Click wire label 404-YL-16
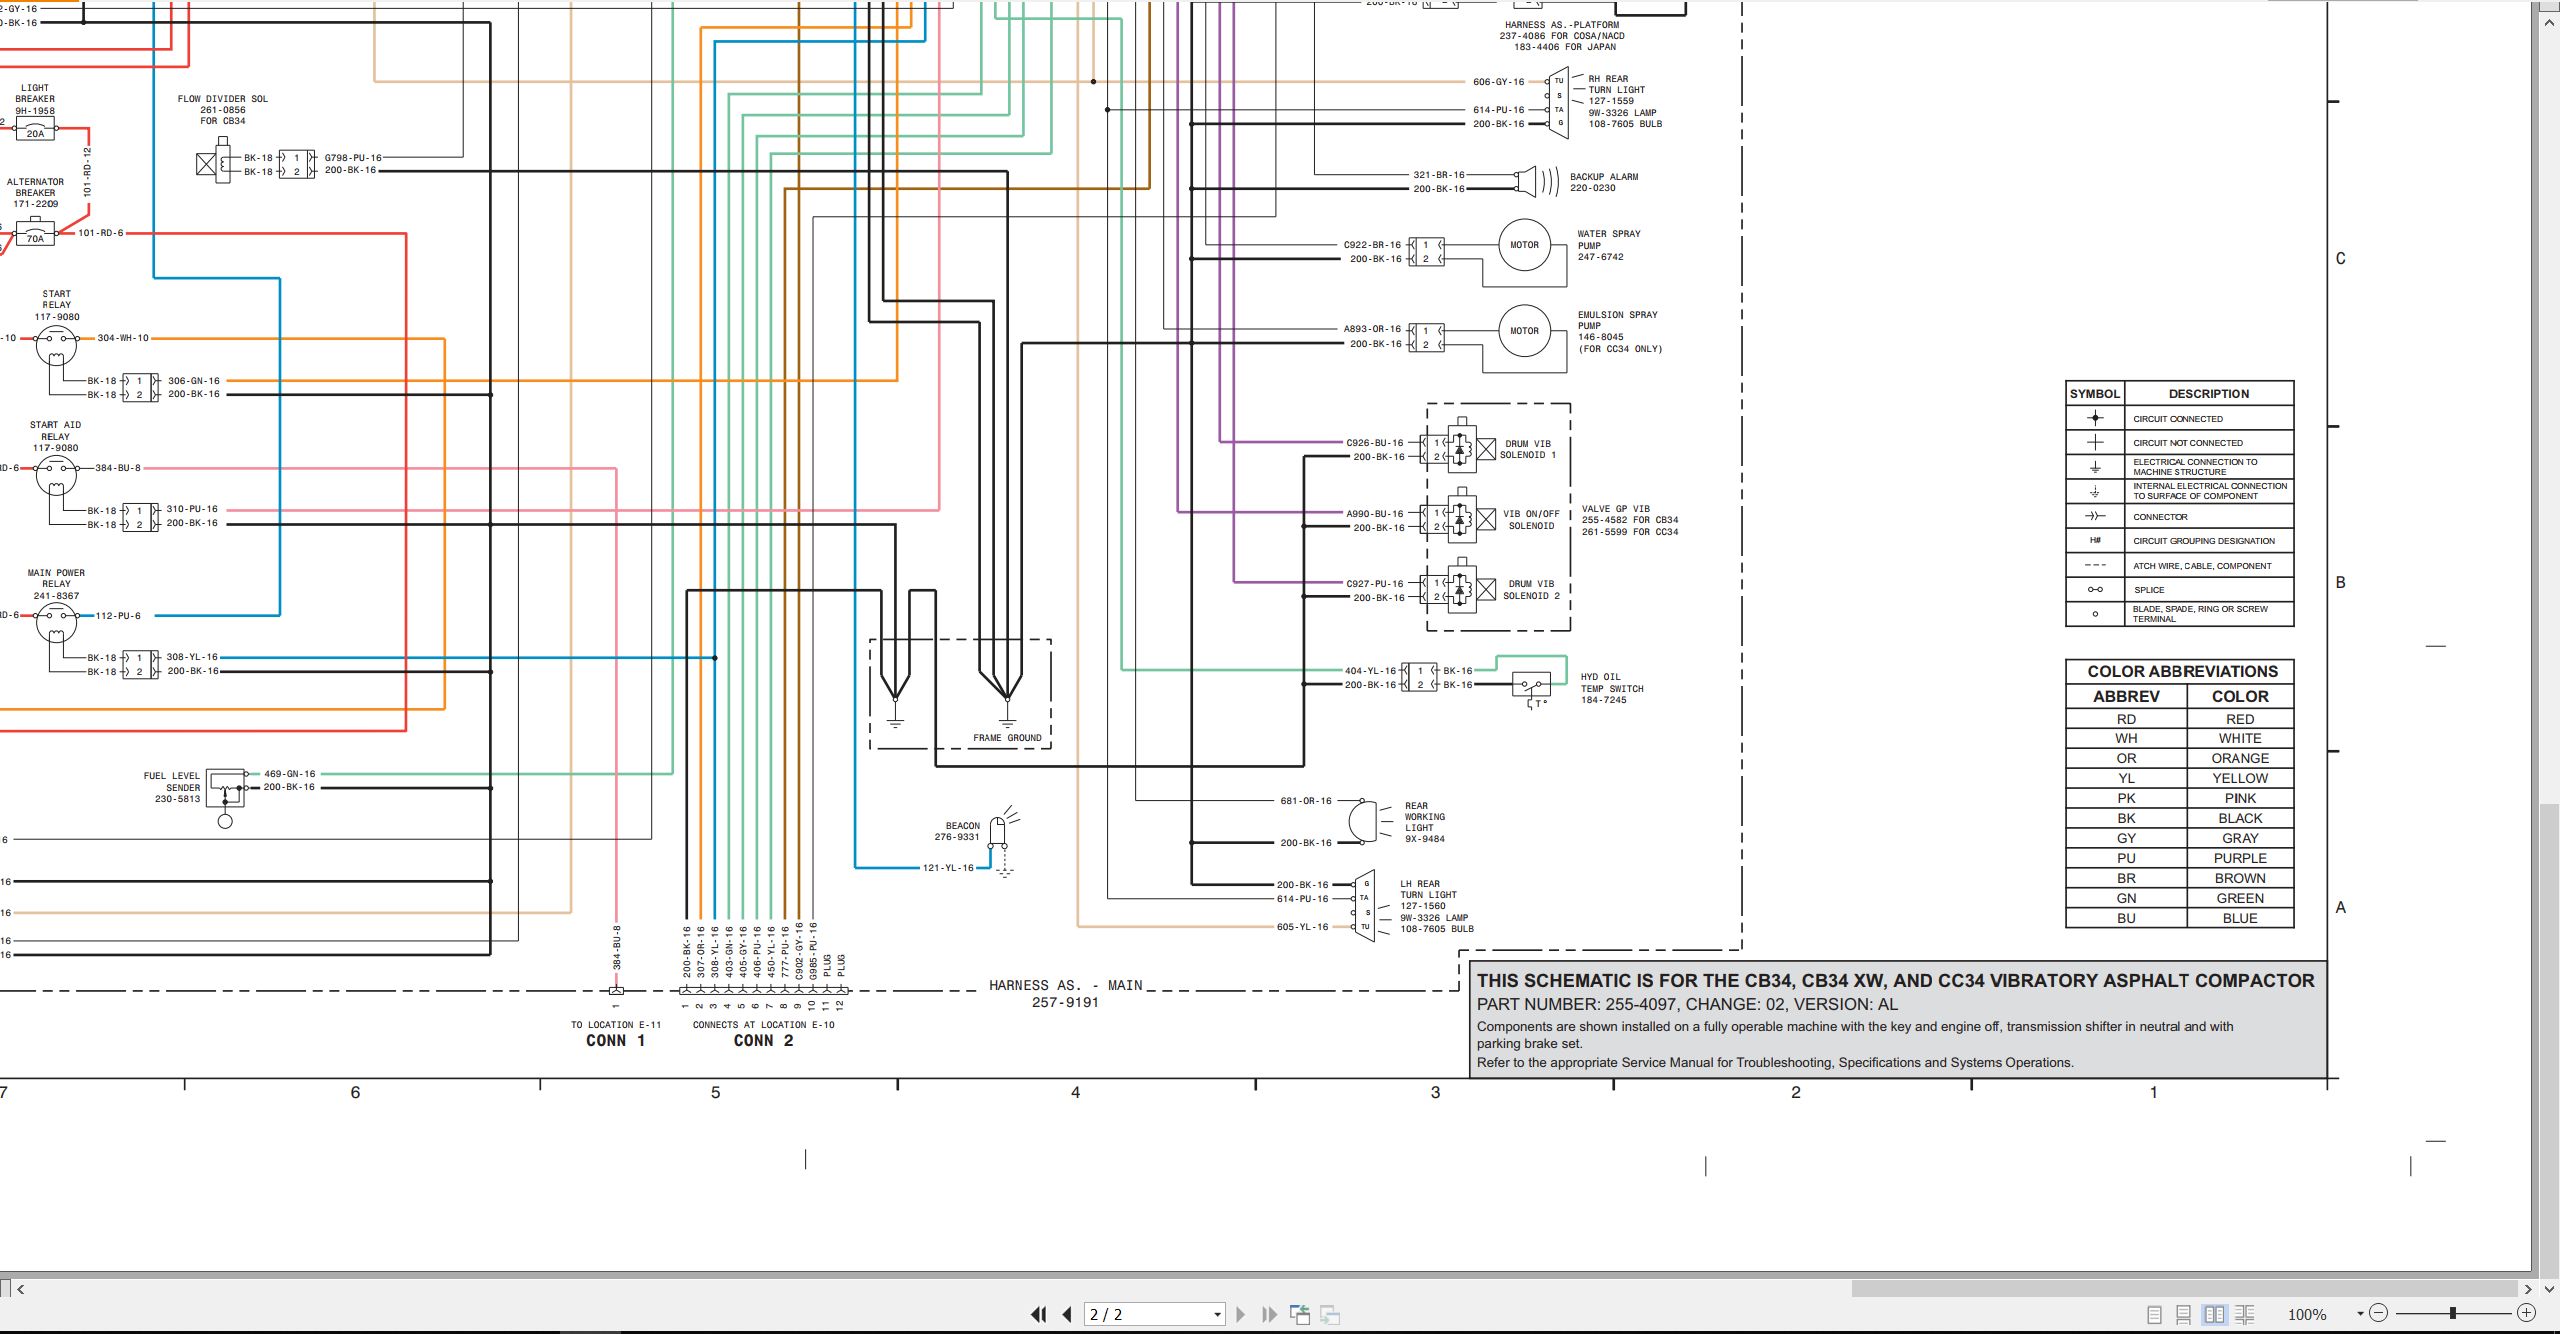The width and height of the screenshot is (2560, 1334). click(x=1370, y=671)
